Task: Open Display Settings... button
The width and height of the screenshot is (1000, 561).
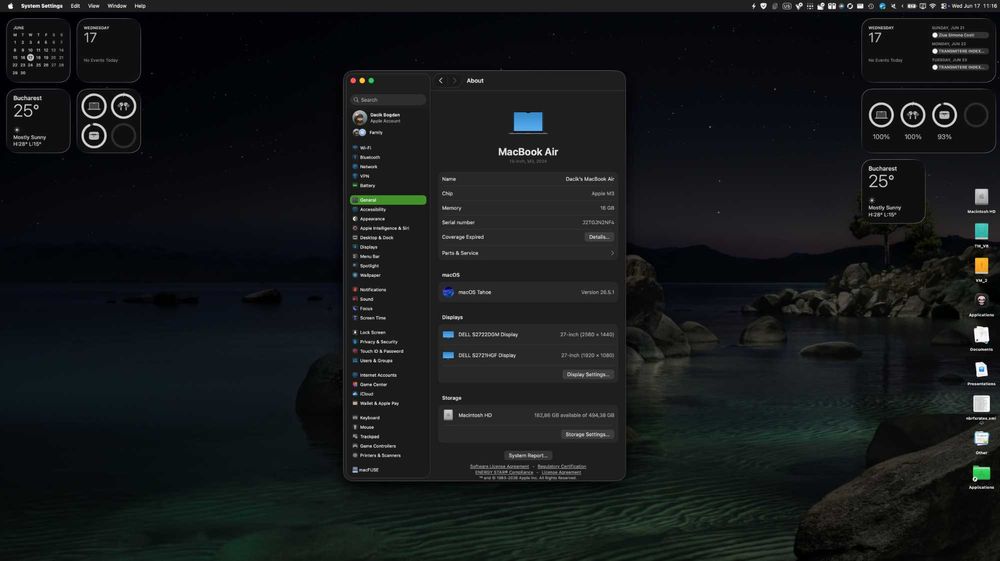Action: pos(587,375)
